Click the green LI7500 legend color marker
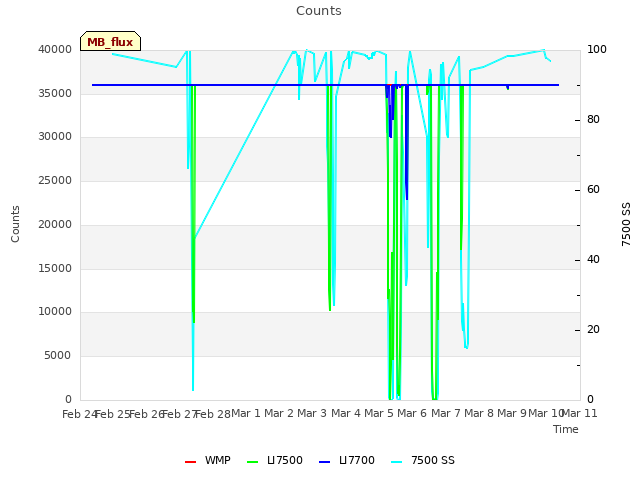Viewport: 640px width, 480px height. pos(253,462)
